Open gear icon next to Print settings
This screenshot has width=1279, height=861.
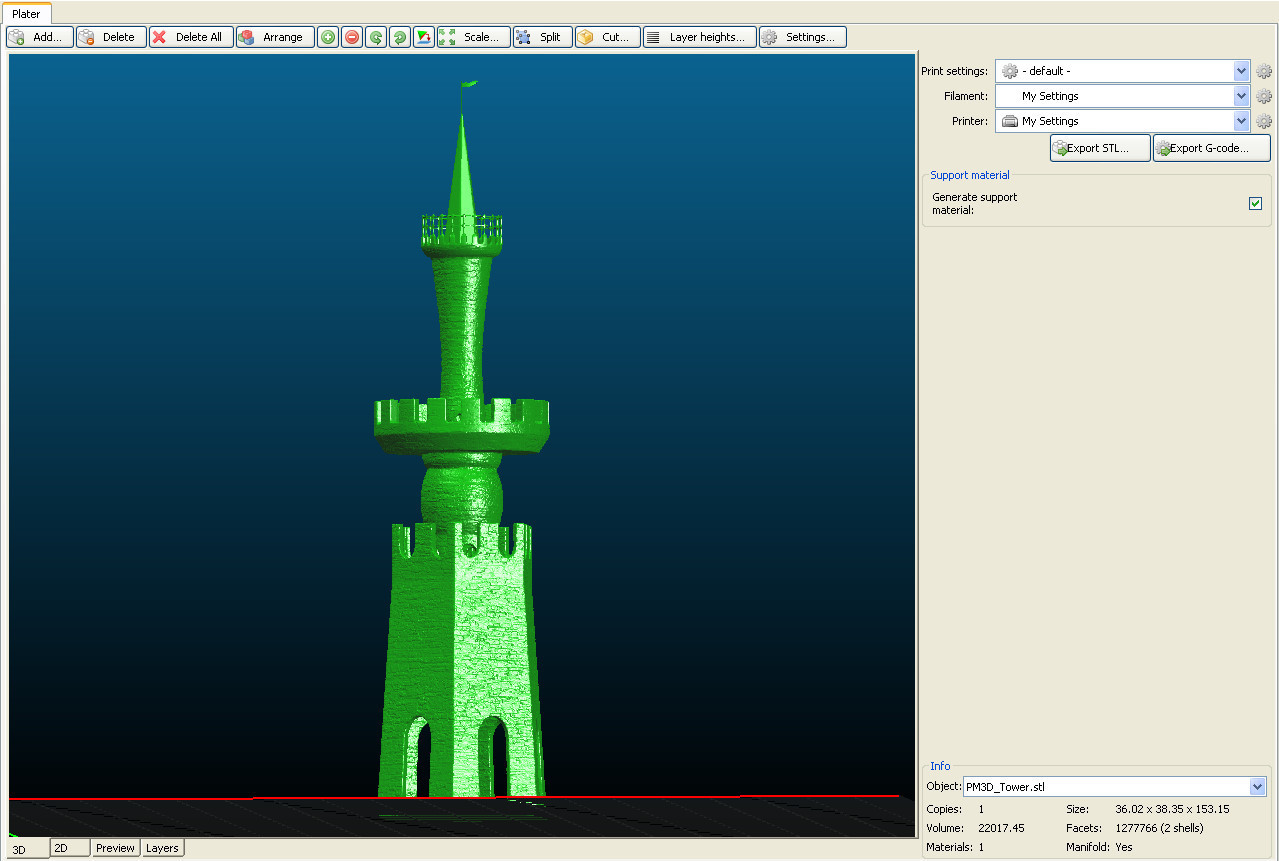(x=1264, y=72)
